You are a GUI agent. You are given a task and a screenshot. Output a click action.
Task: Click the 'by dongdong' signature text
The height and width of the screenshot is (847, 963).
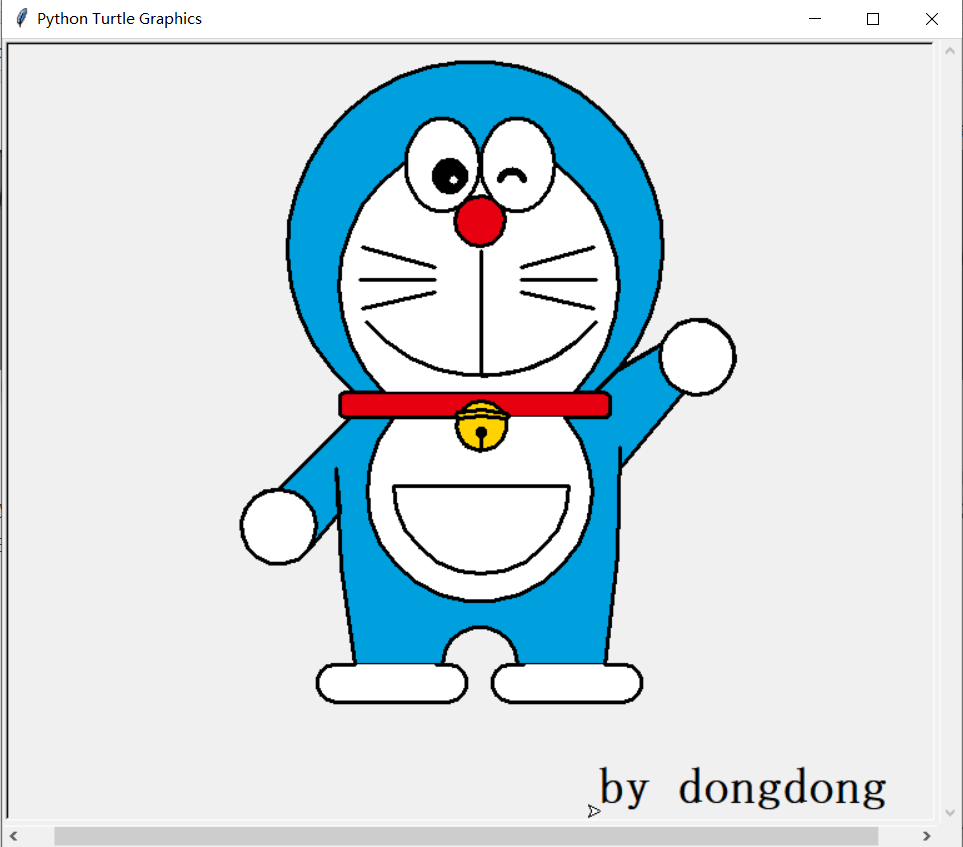(743, 787)
